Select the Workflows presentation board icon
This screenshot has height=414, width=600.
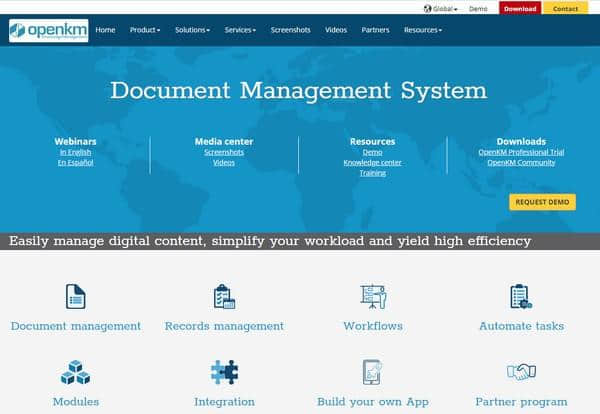click(373, 296)
